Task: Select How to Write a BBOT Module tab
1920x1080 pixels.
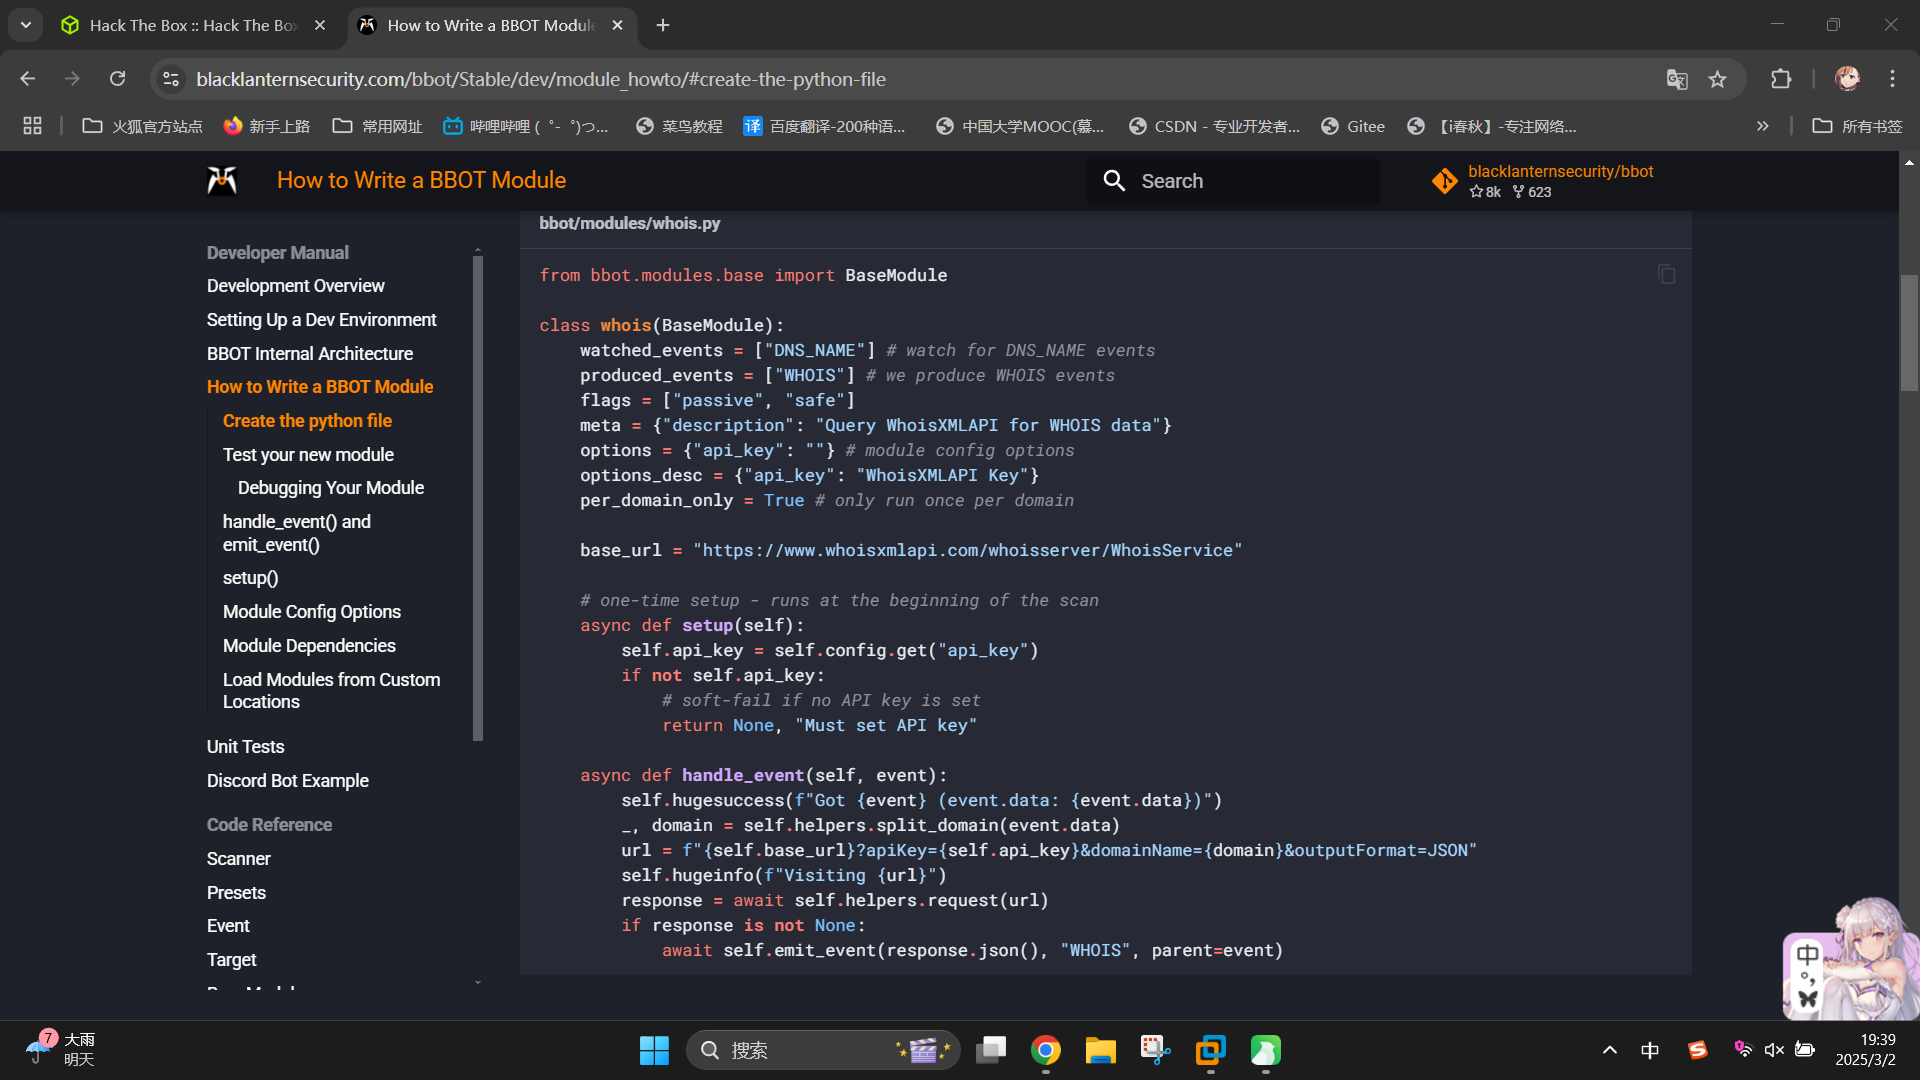Action: [490, 25]
